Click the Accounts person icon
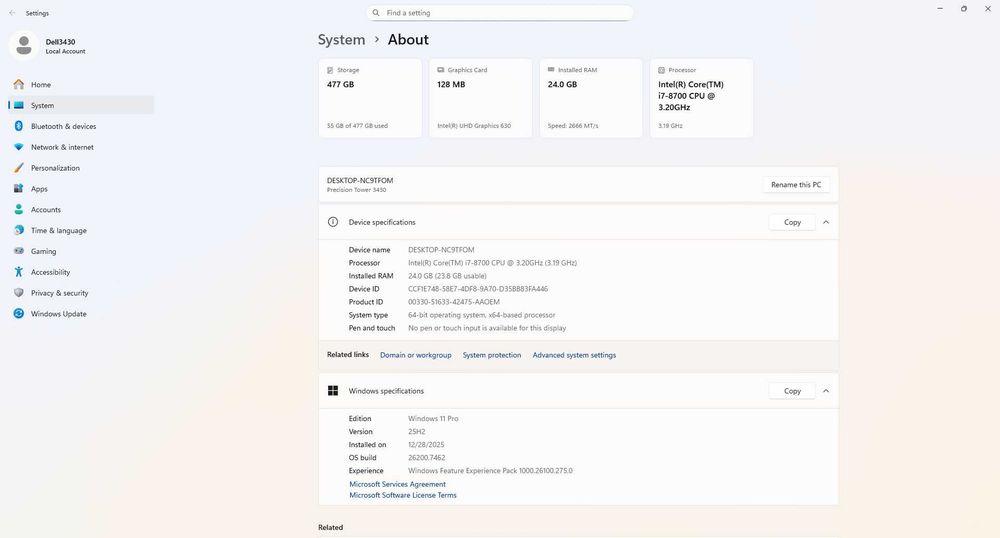 pos(18,210)
